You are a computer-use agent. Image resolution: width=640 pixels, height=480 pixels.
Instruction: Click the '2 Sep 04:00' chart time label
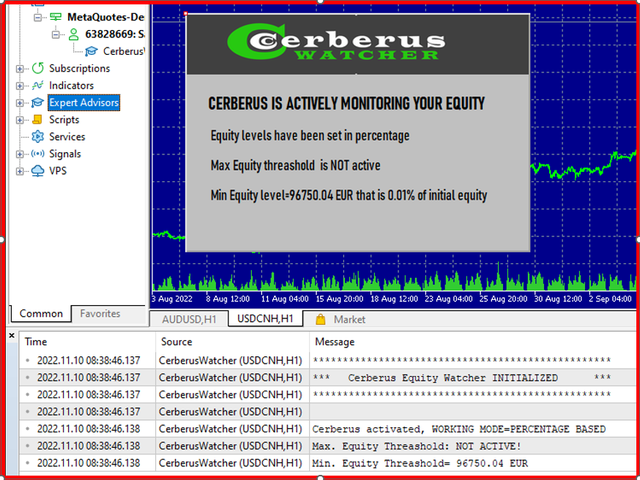610,299
